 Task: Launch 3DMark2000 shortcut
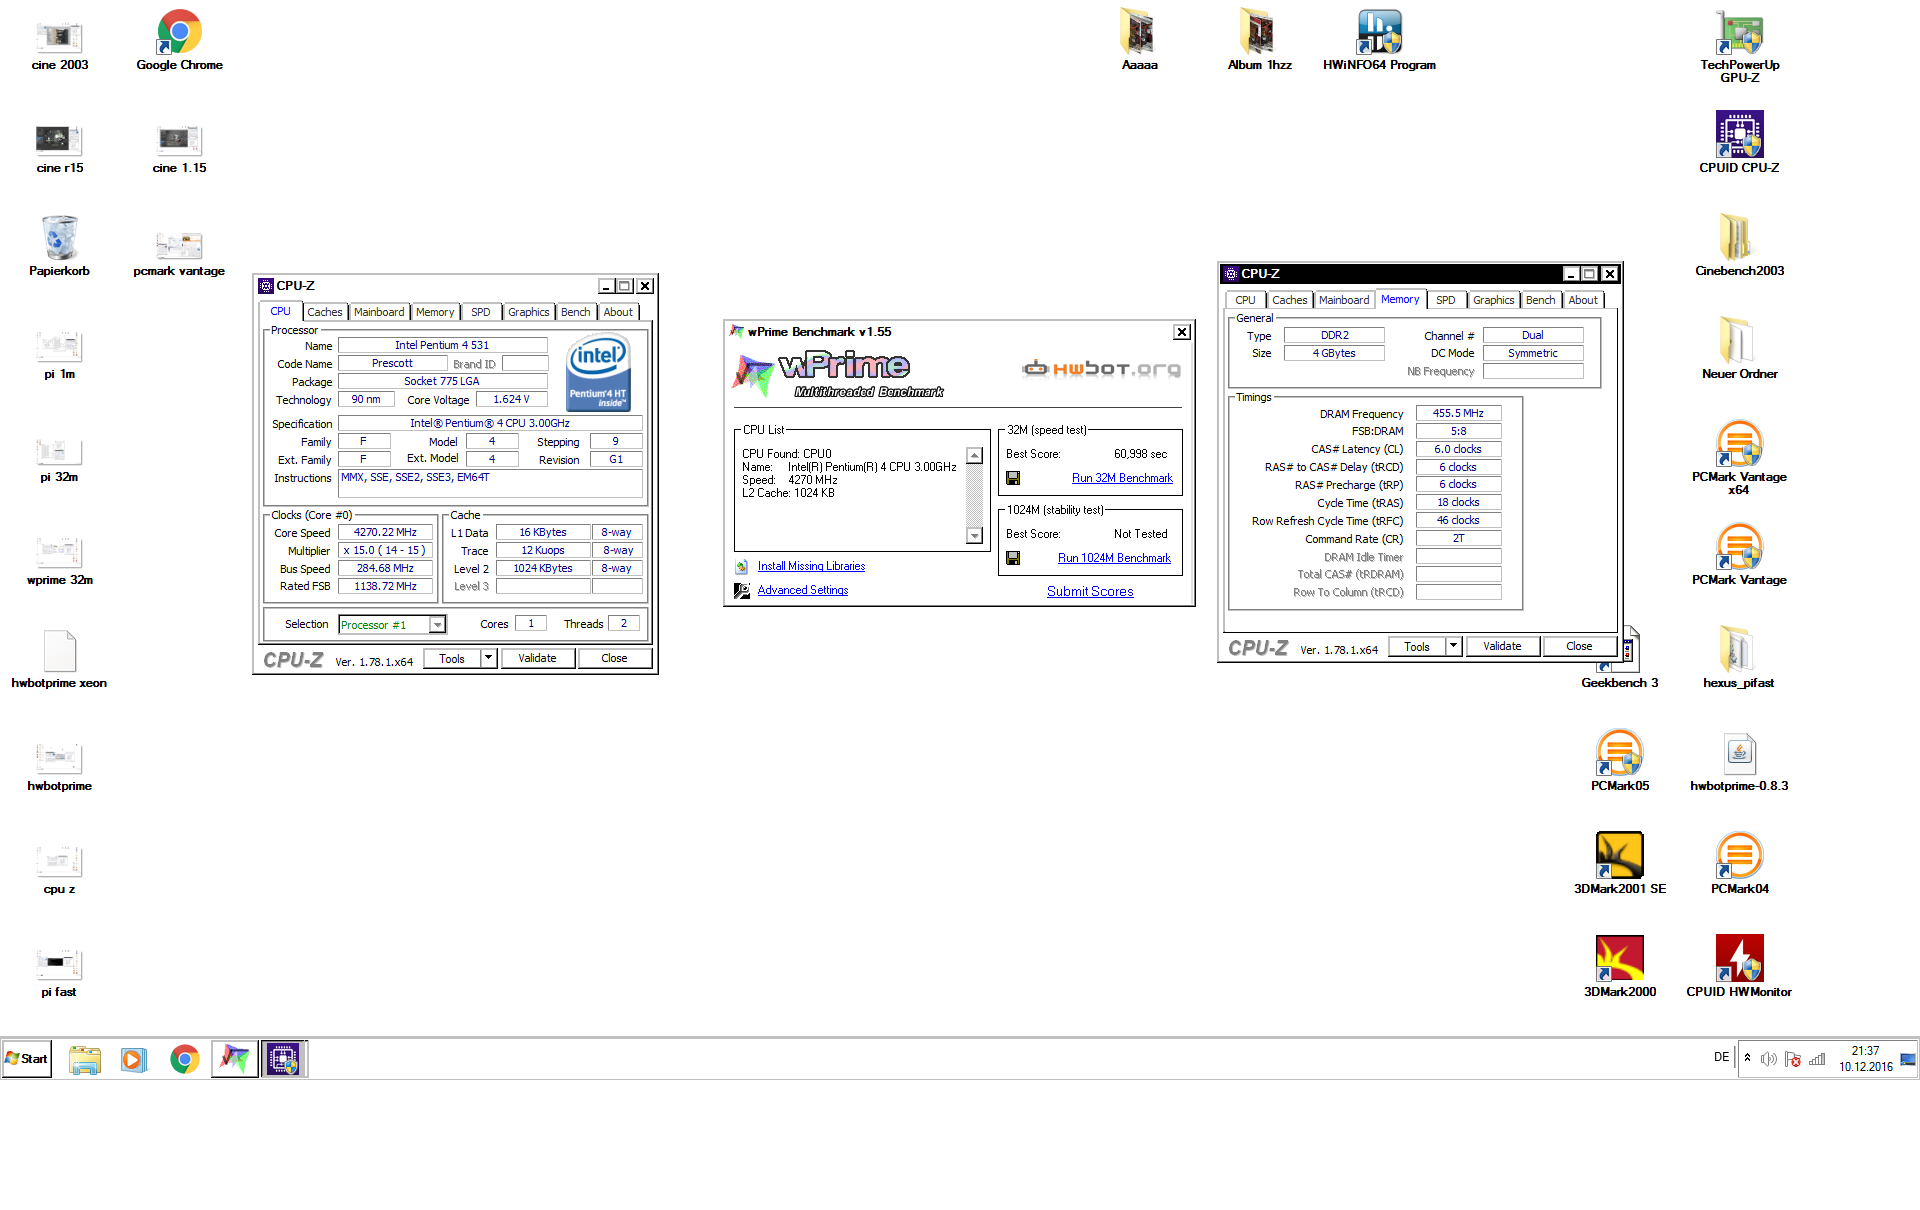[x=1620, y=968]
